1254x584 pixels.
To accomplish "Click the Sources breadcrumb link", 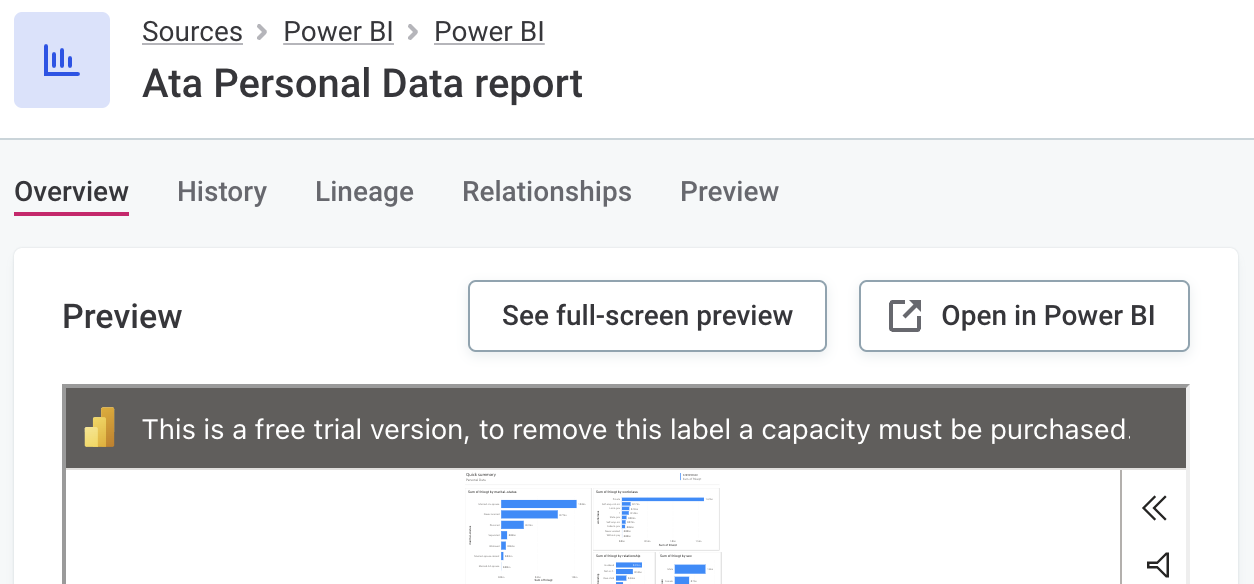I will (192, 32).
